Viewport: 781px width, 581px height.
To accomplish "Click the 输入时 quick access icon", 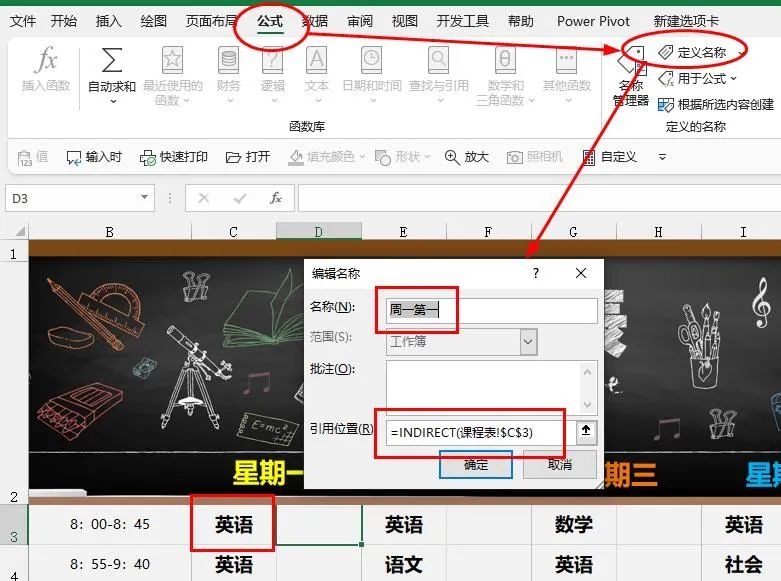I will (74, 158).
